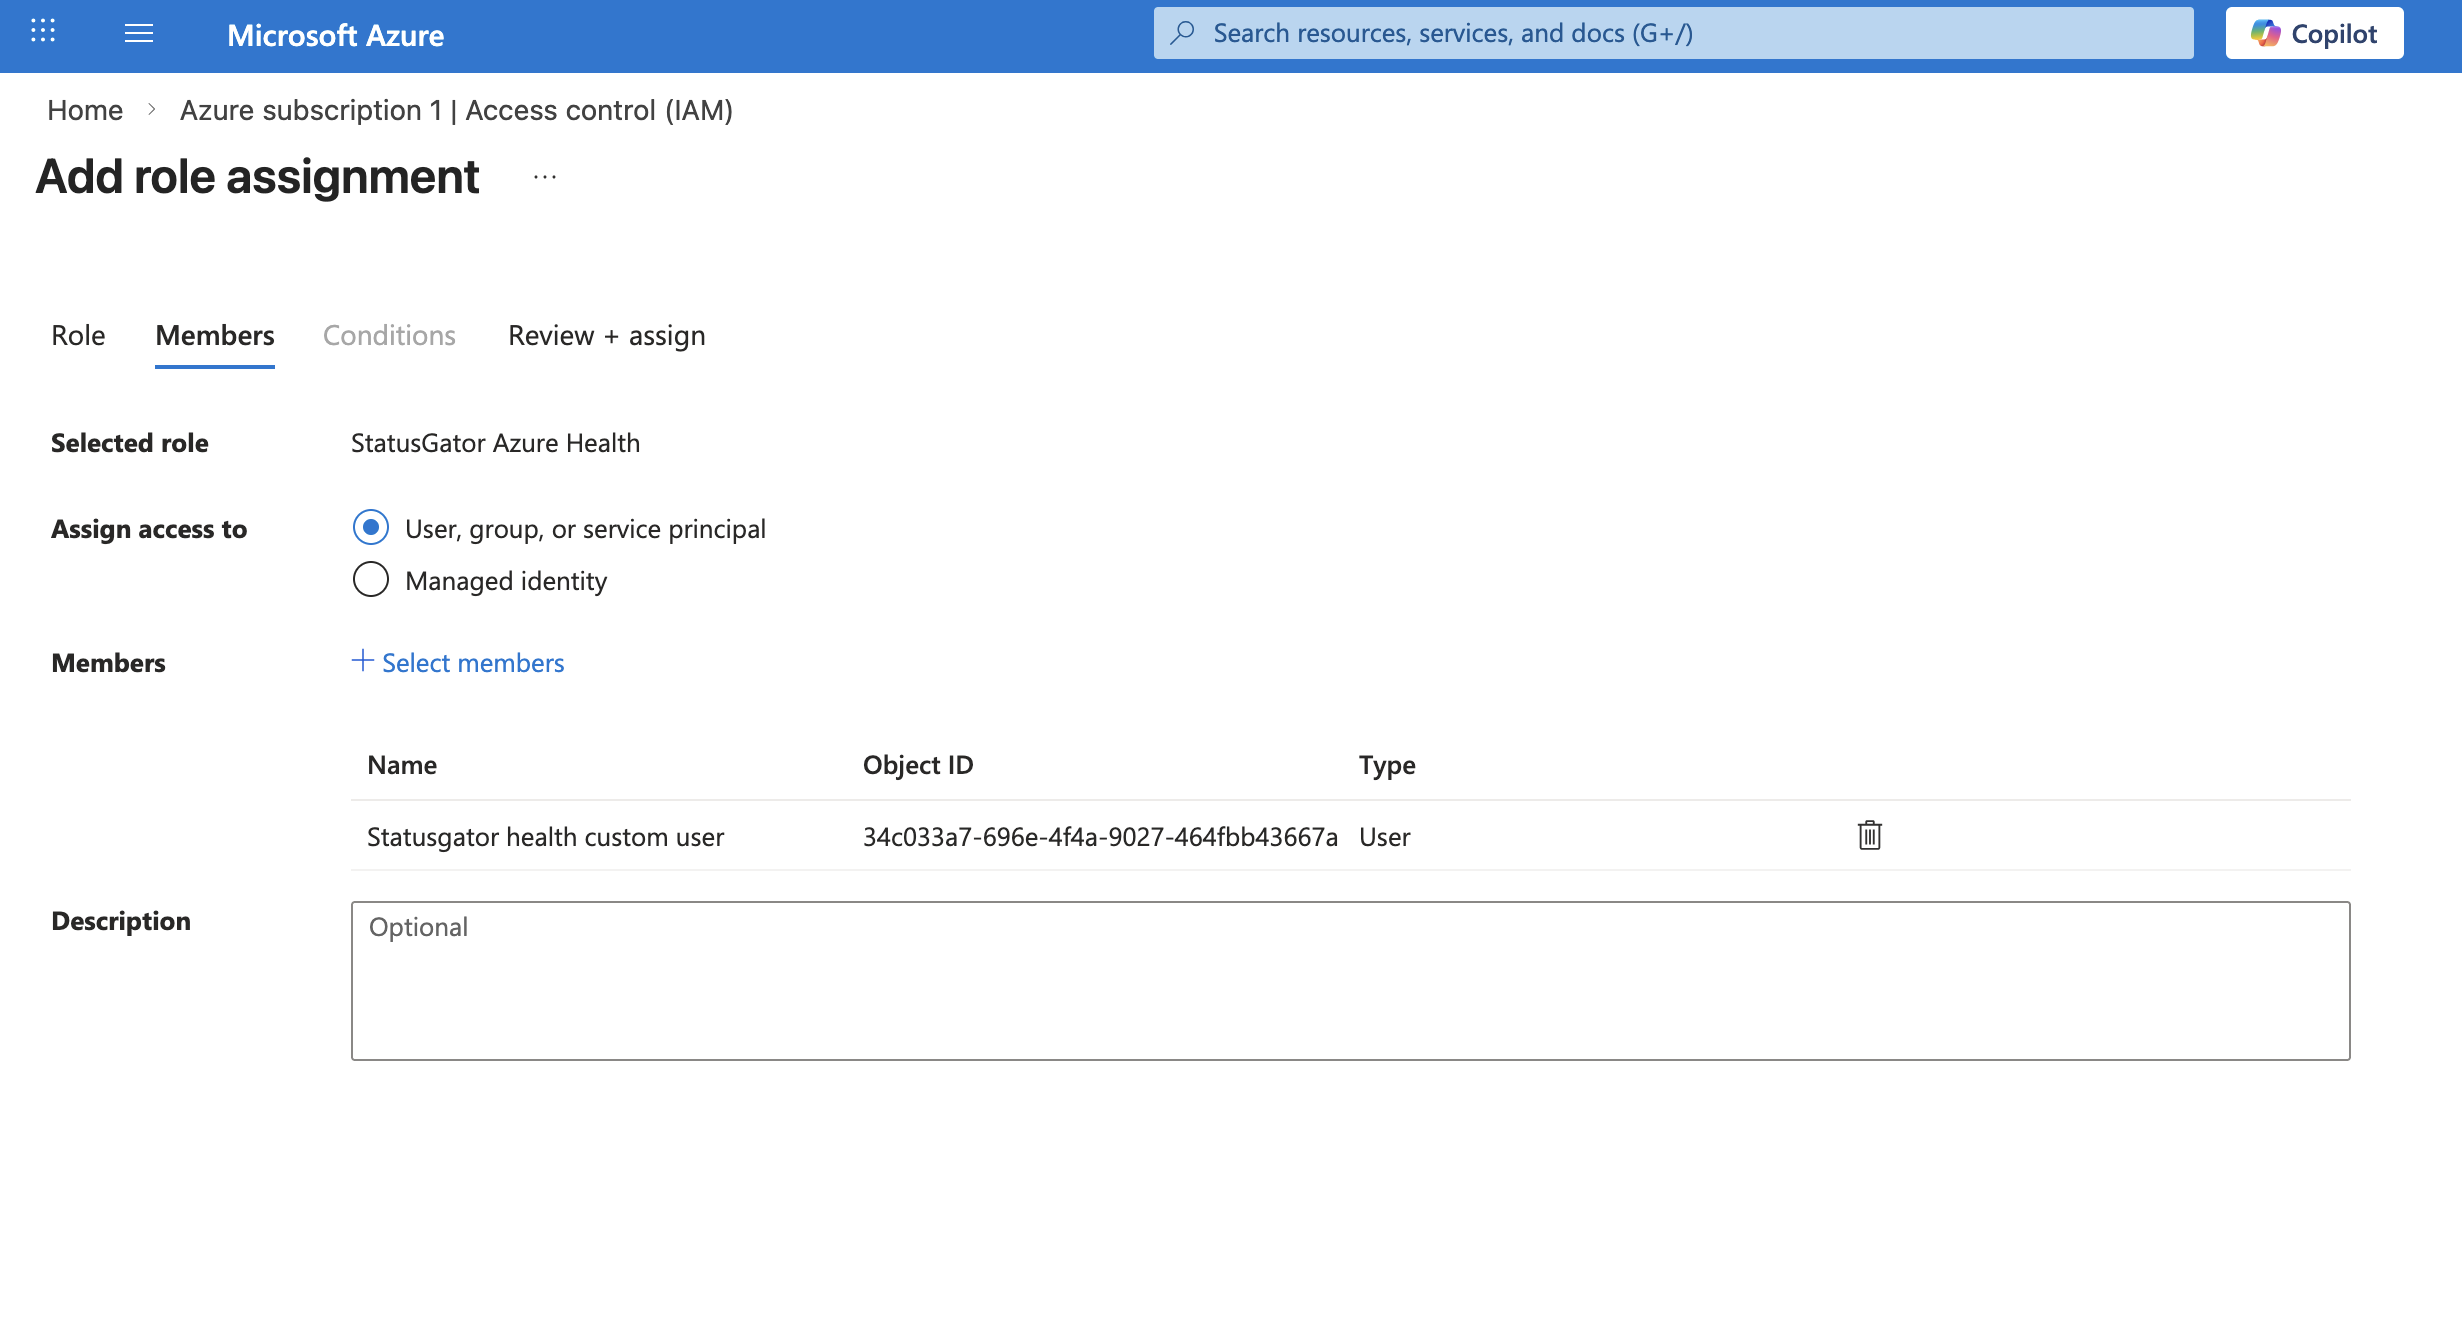Screen dimensions: 2462x1328
Task: Click the search magnifier icon
Action: pos(1183,33)
